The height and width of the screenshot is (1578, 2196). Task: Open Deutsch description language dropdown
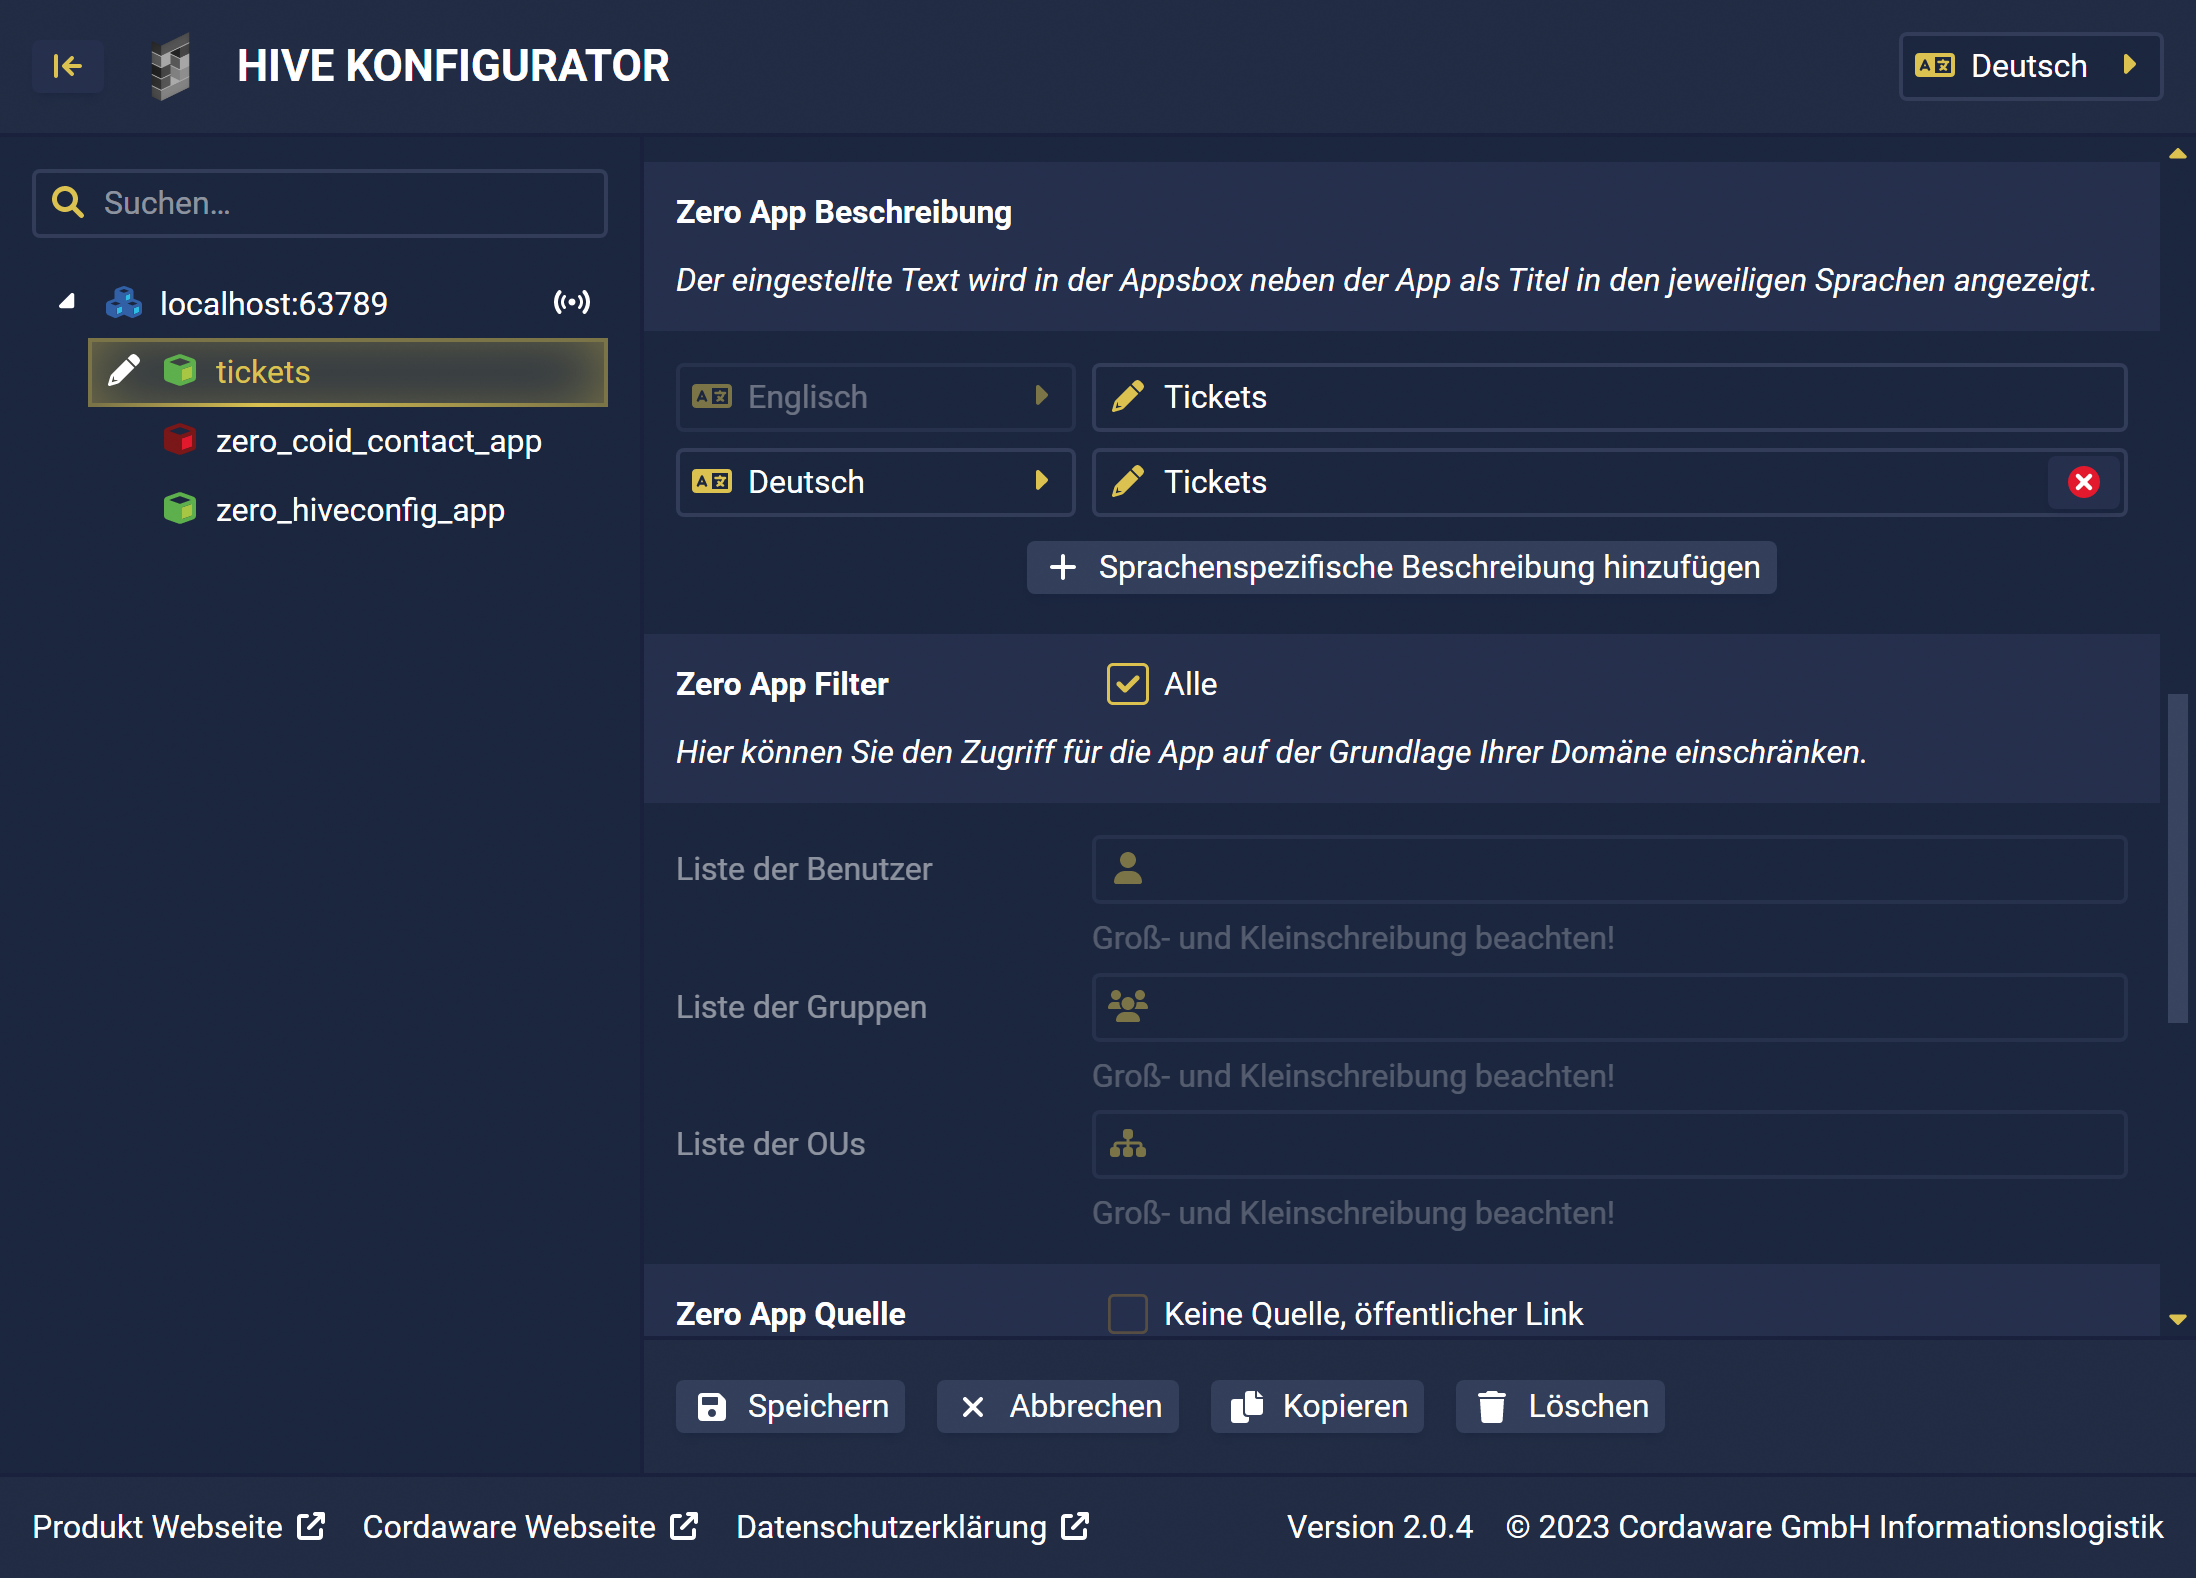coord(875,482)
